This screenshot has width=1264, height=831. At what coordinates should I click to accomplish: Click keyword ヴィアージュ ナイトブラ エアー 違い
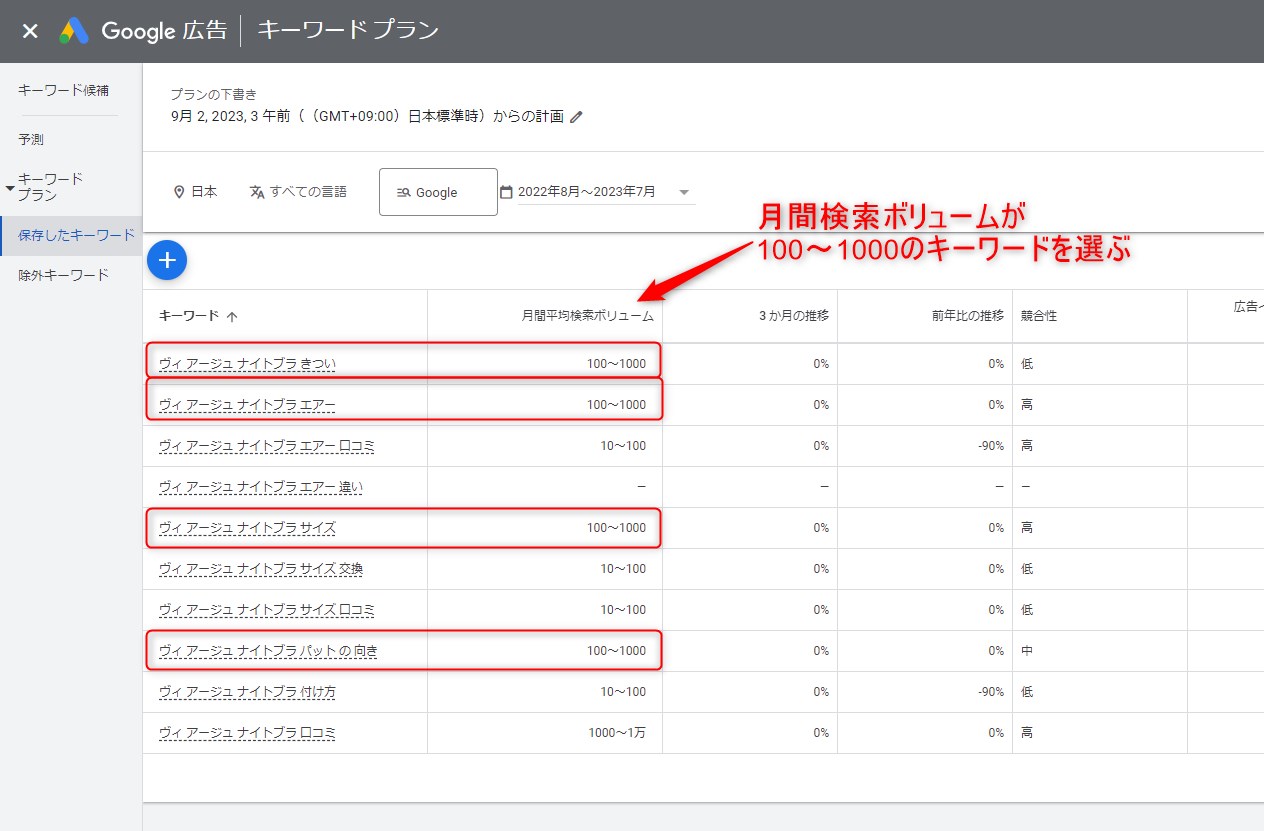[260, 487]
